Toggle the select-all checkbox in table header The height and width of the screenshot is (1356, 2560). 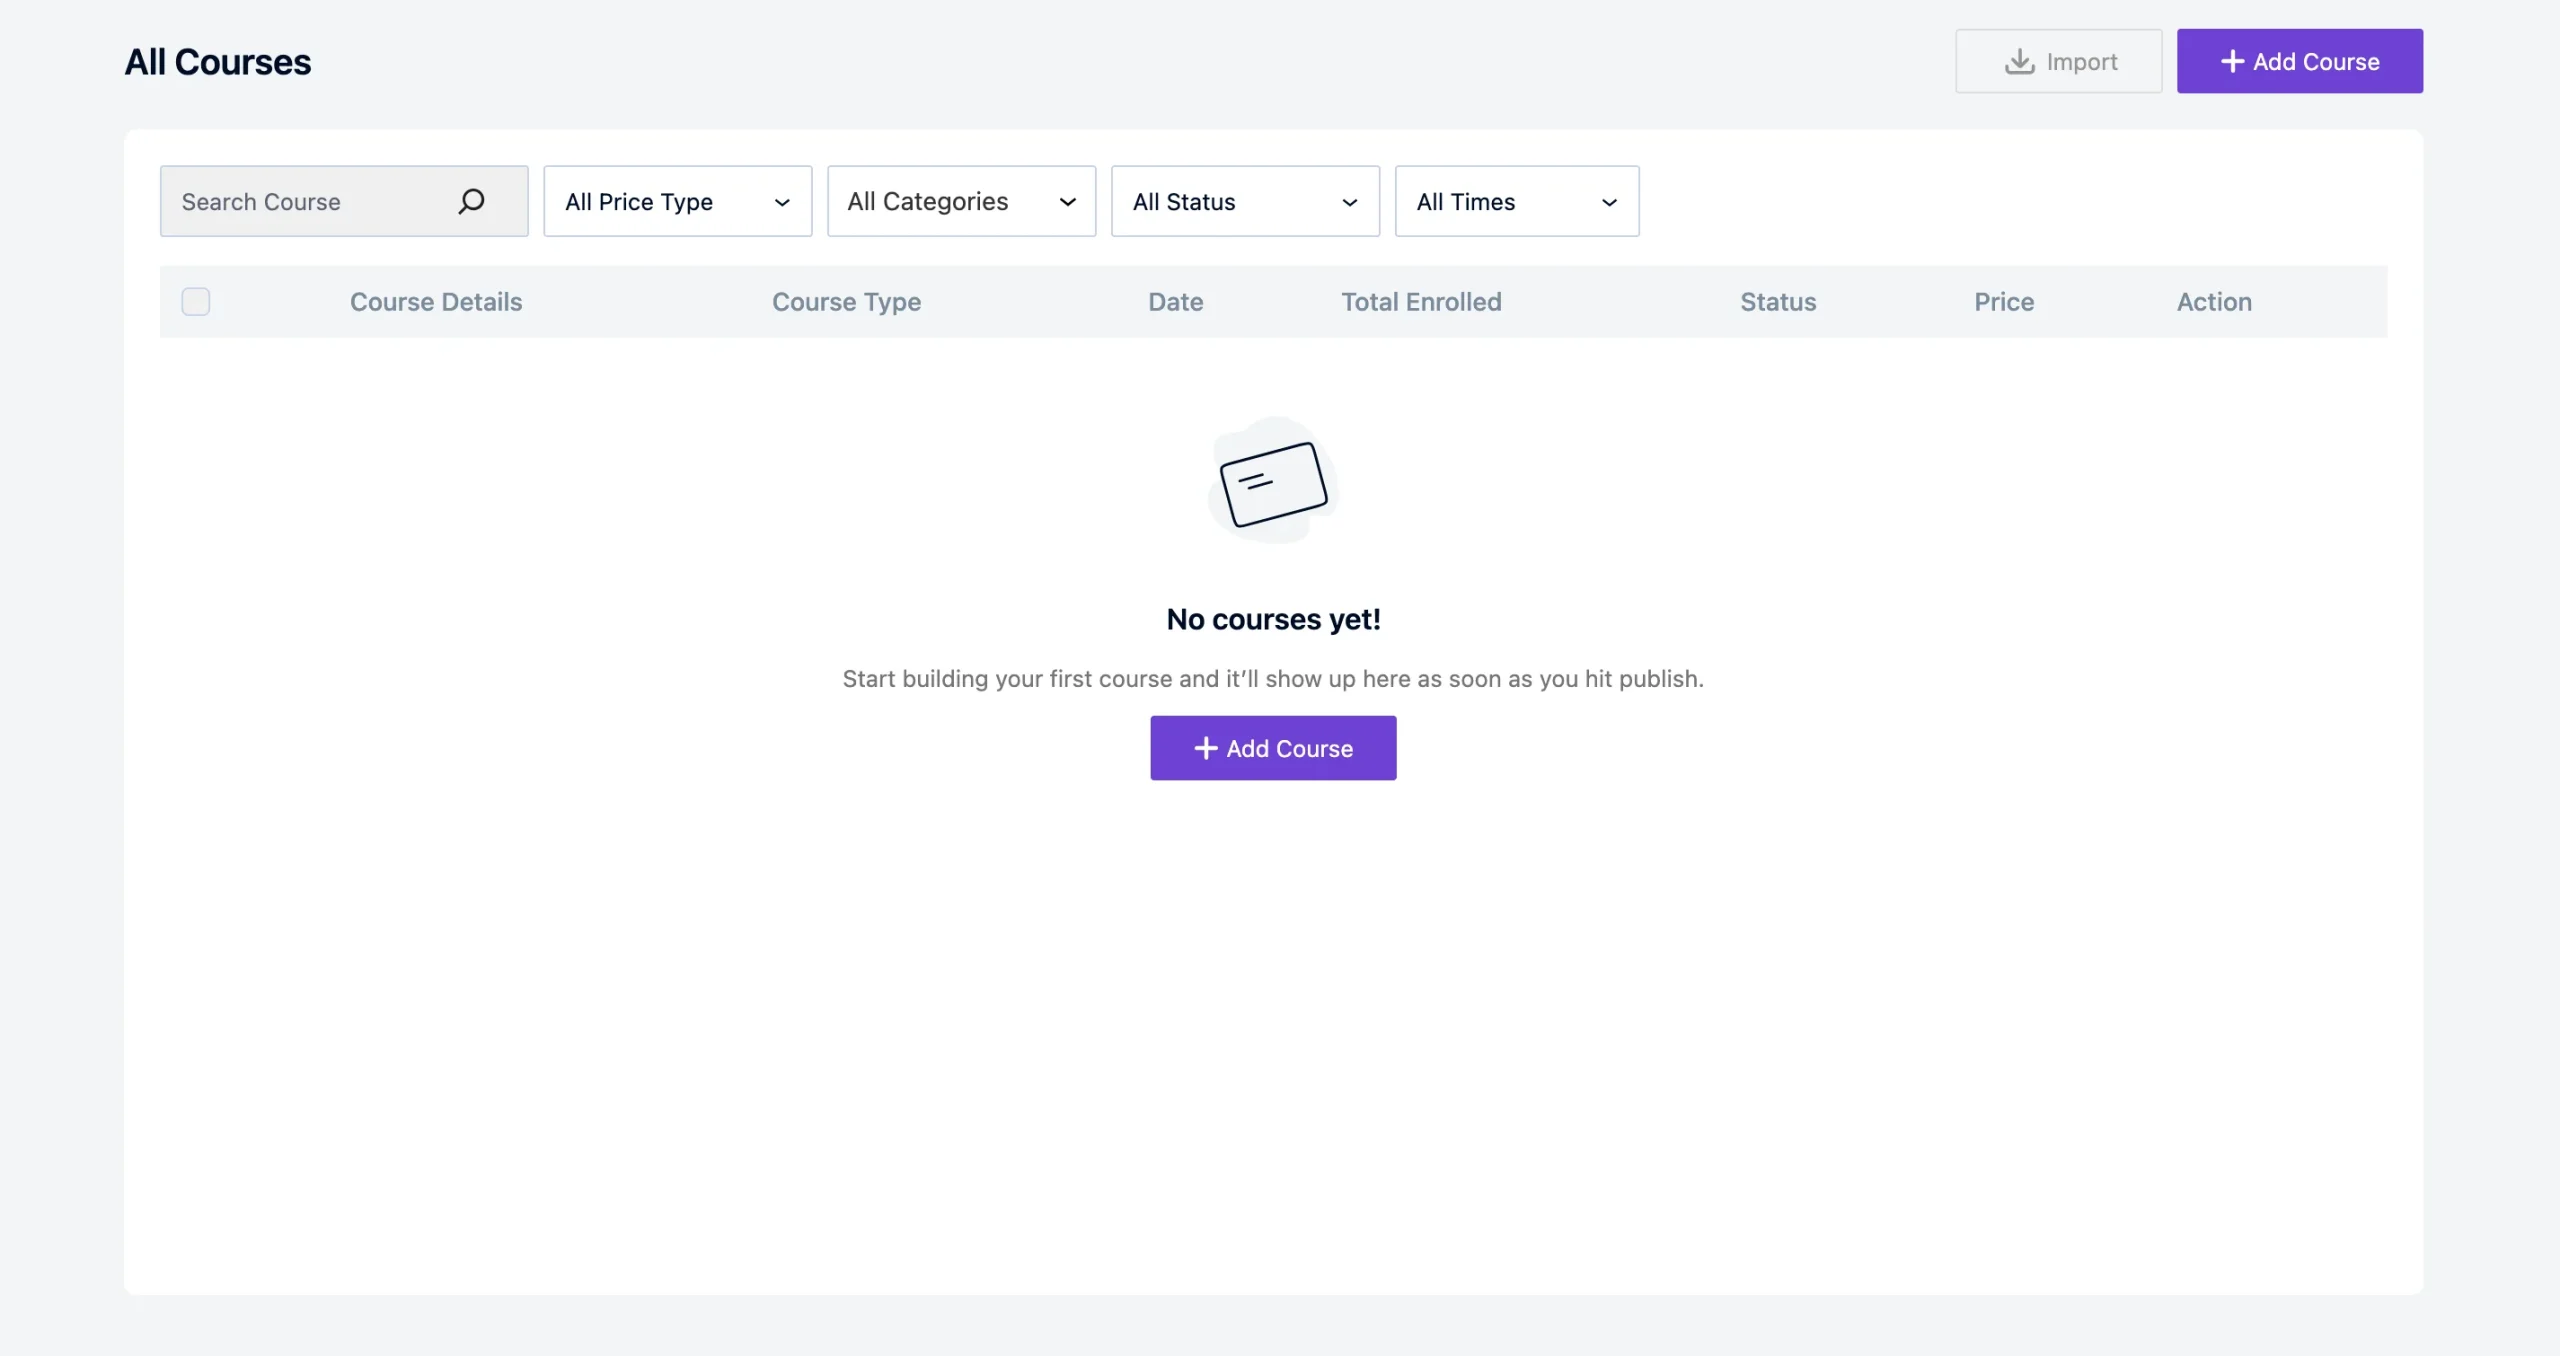[x=196, y=301]
